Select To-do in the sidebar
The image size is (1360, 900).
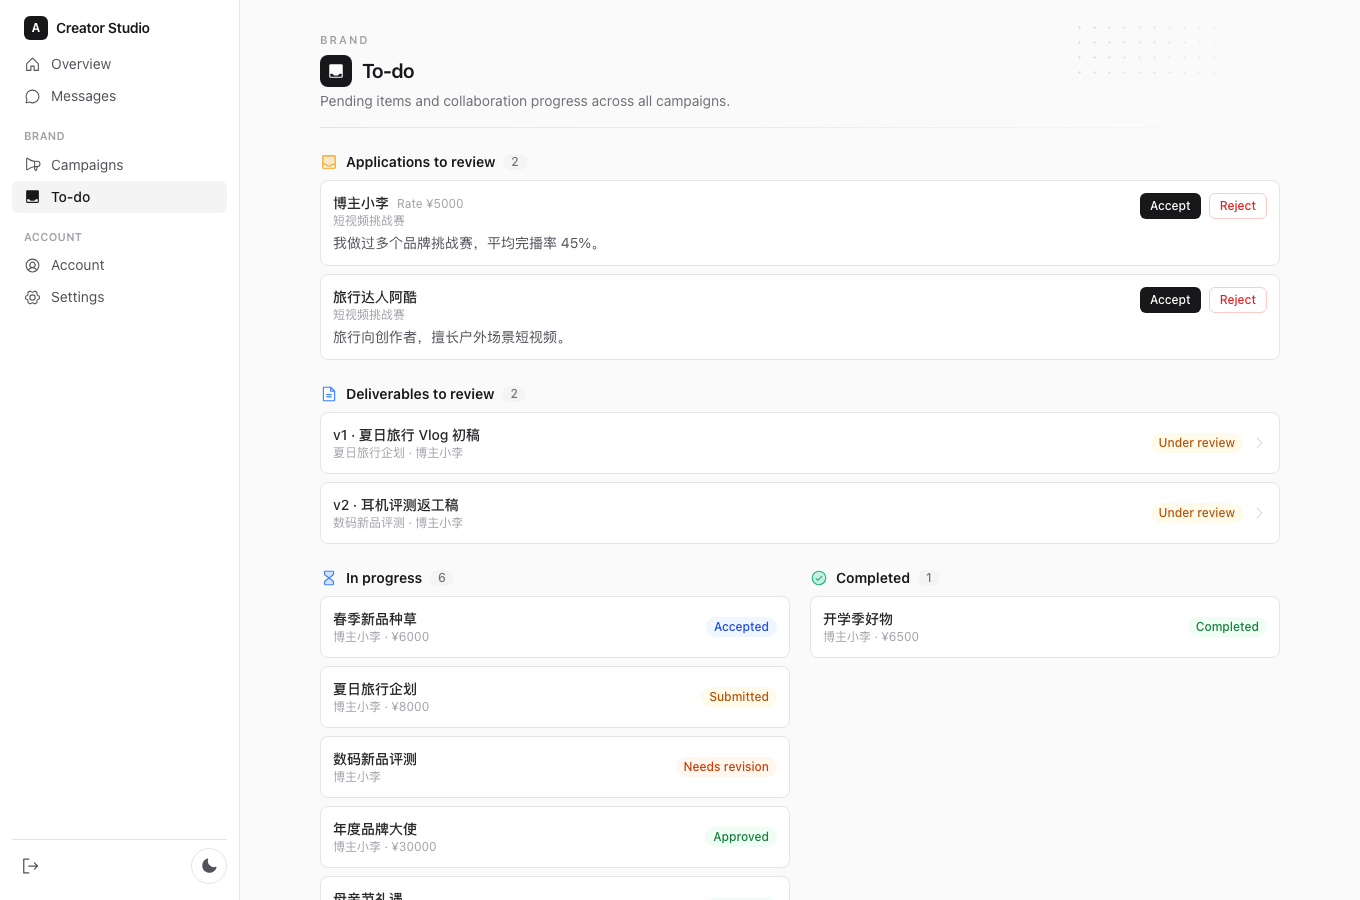[119, 197]
